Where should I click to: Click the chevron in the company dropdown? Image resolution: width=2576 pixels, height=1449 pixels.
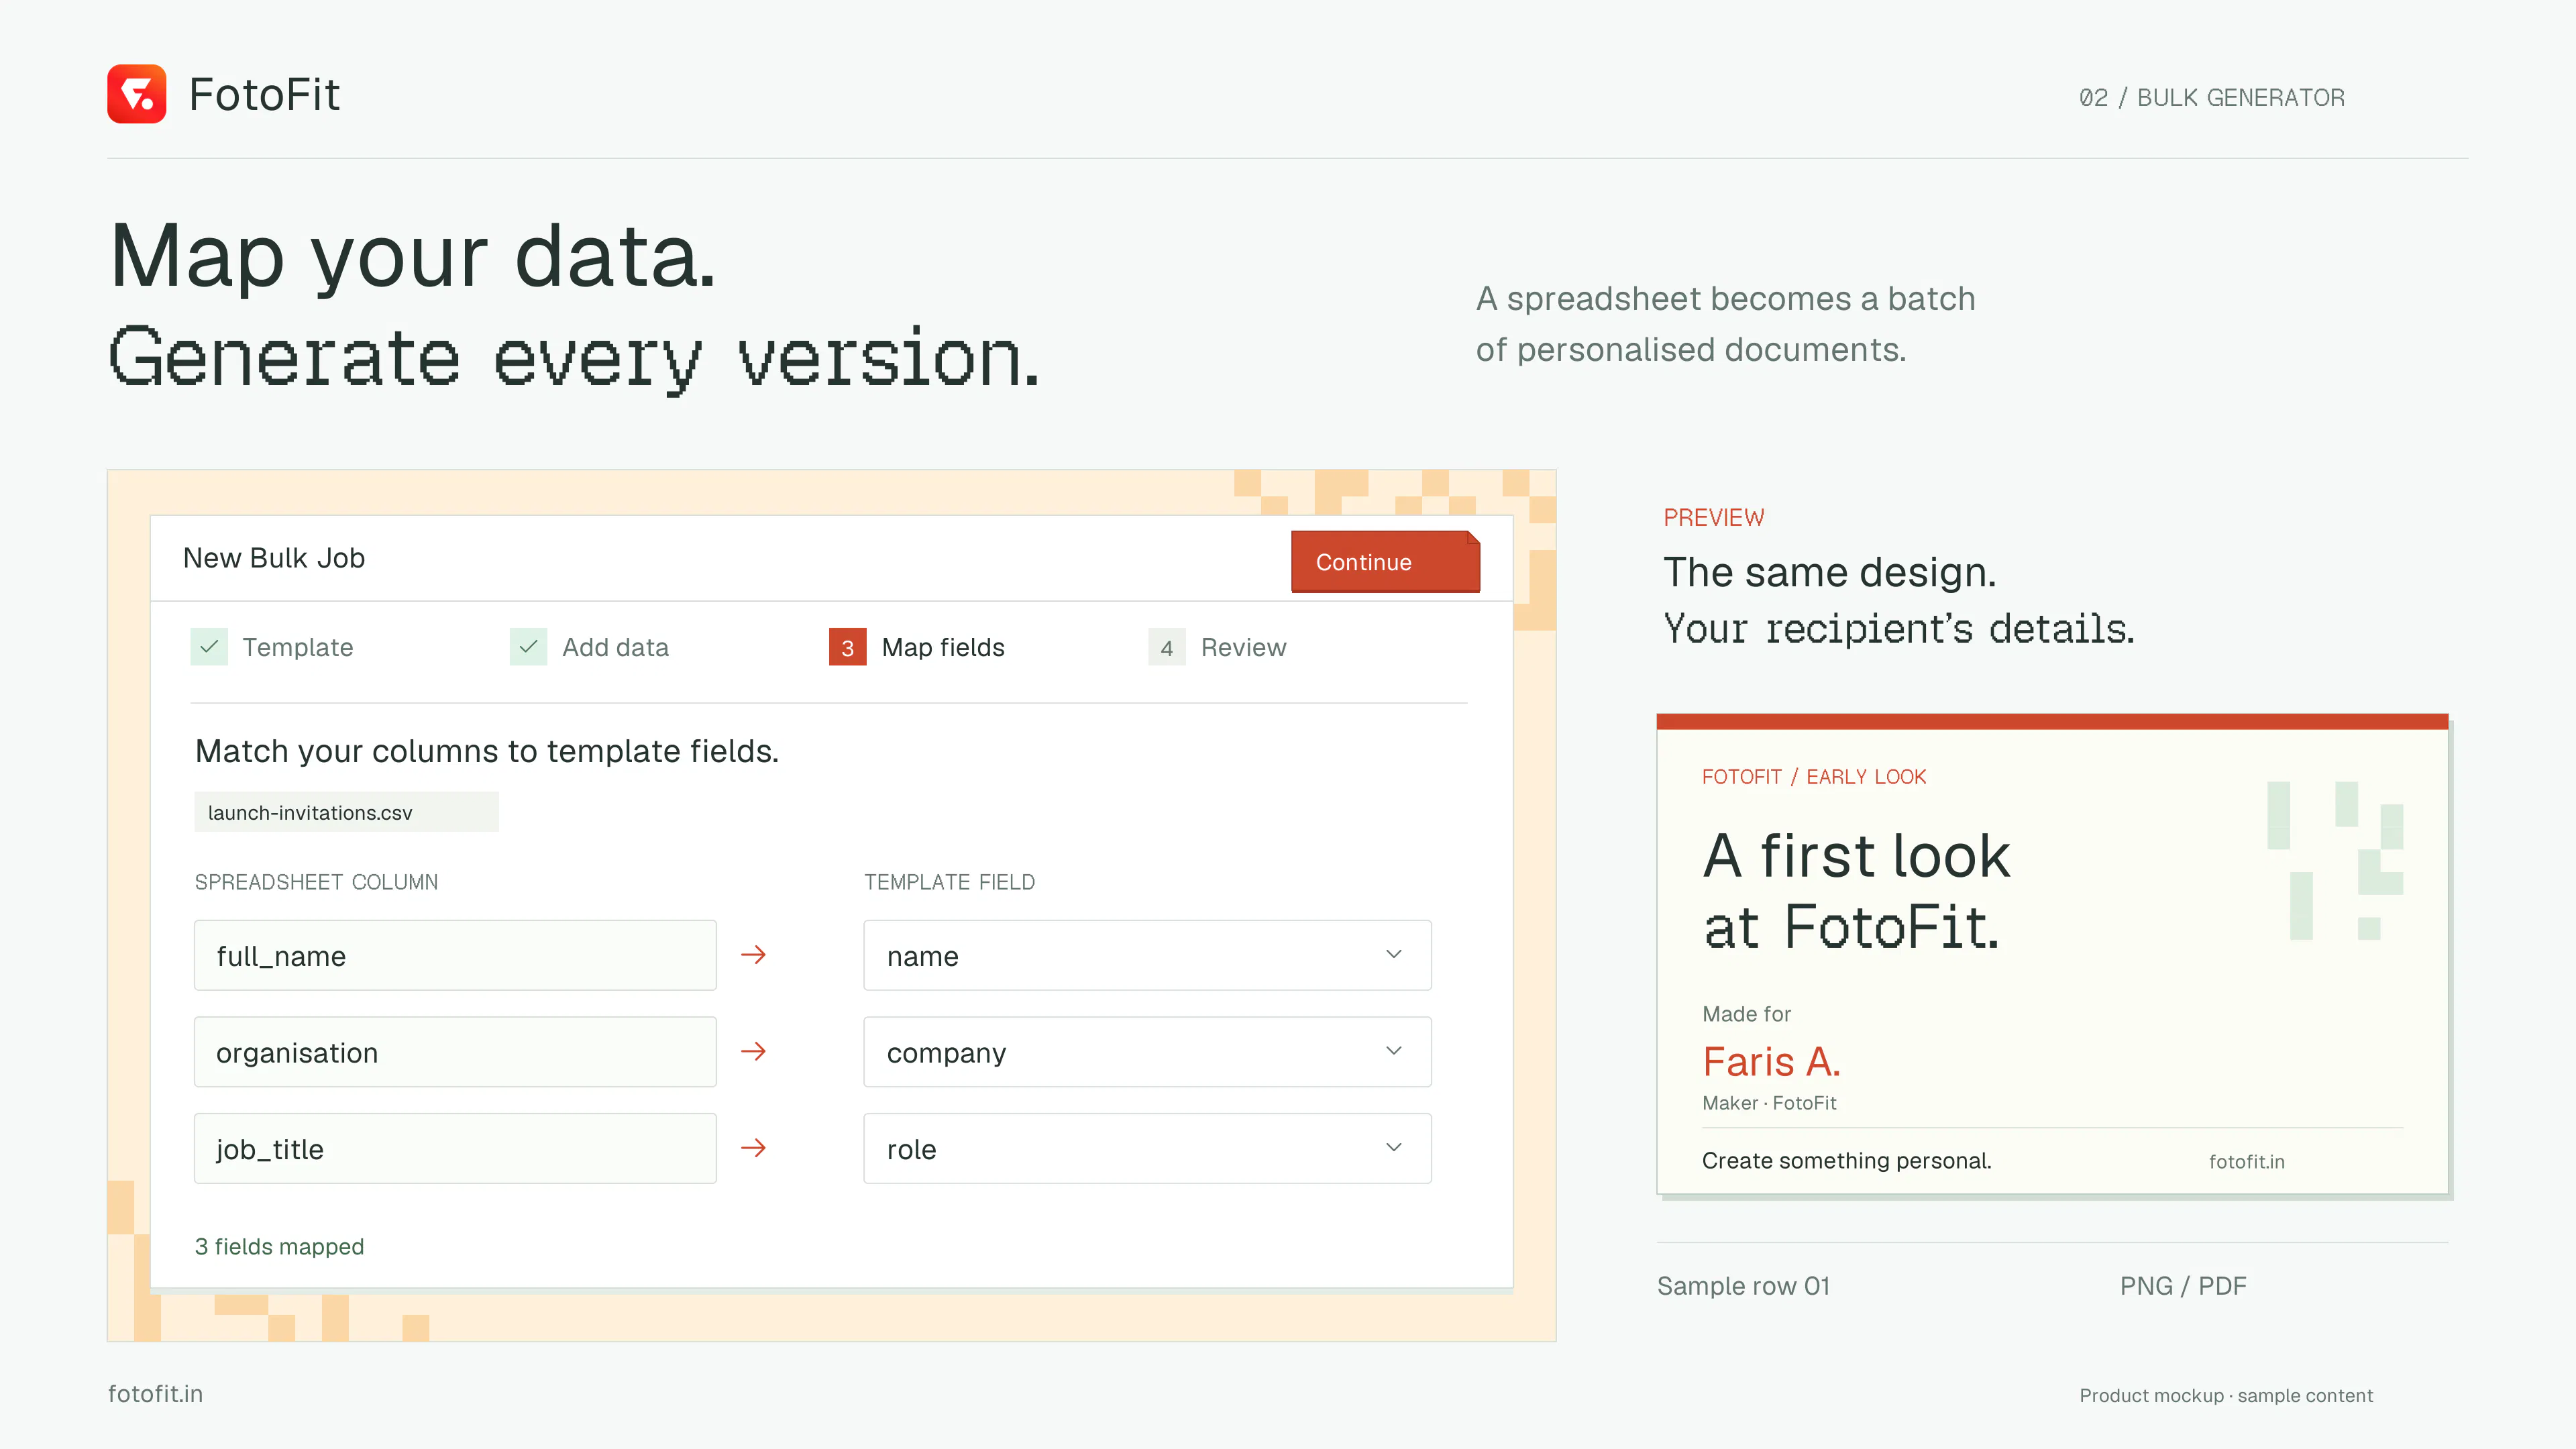[1394, 1051]
